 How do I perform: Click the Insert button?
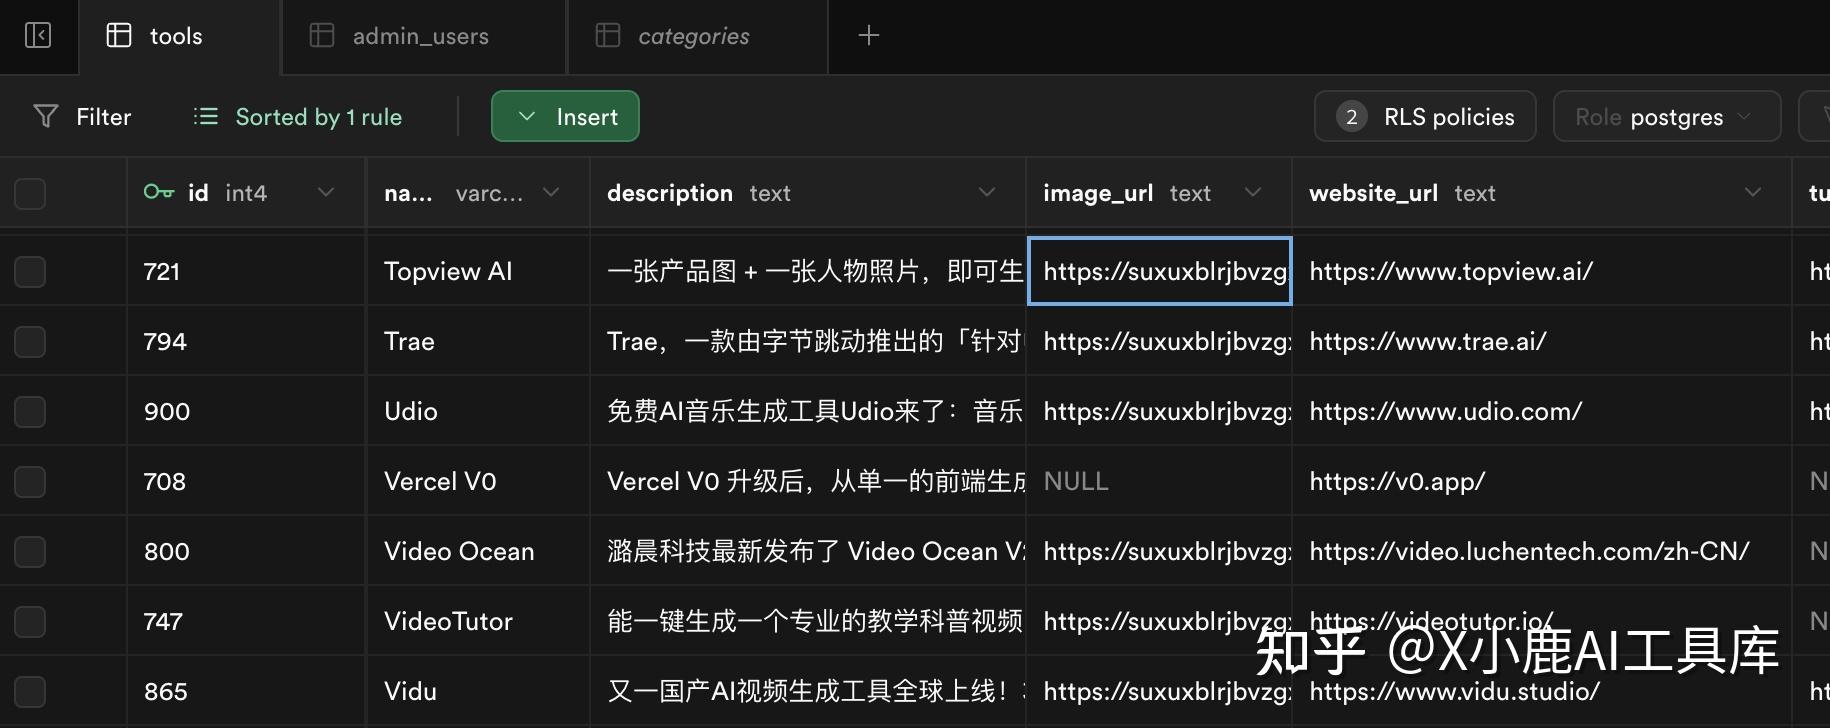[565, 117]
